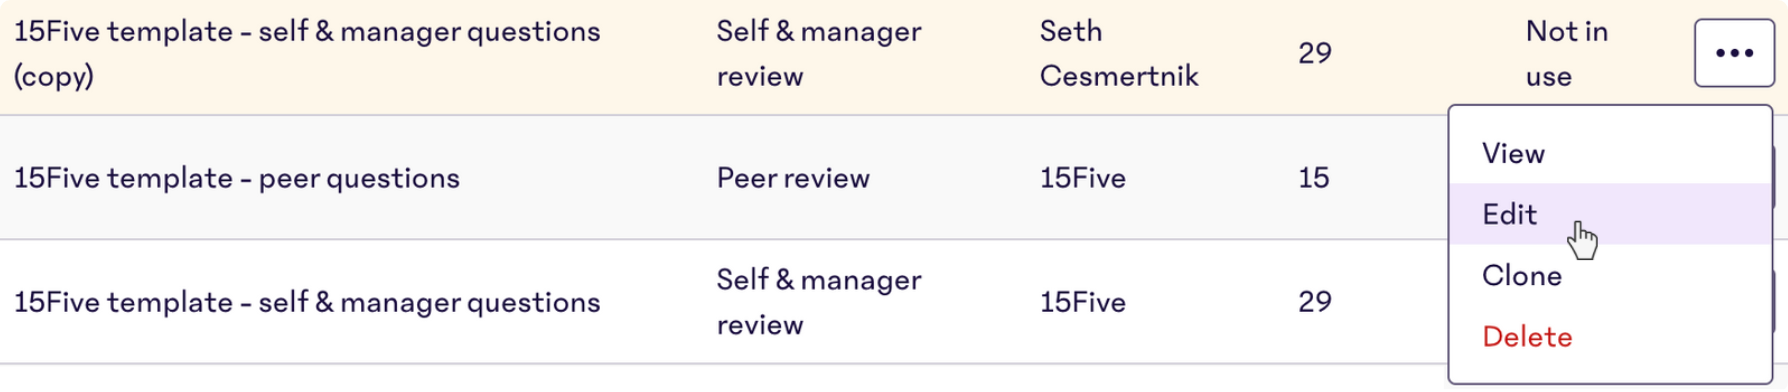Click 15Five creator in peer questions row
The height and width of the screenshot is (392, 1788).
click(1083, 178)
